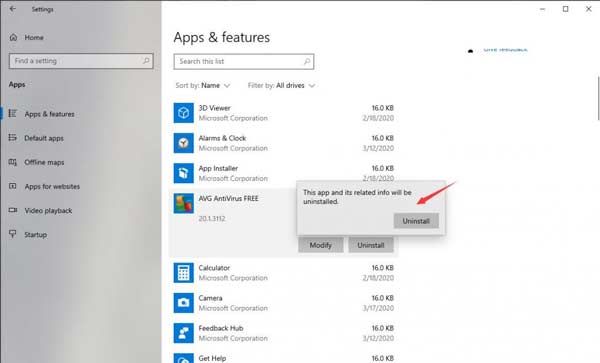Click the Modify button for AVG

pos(321,245)
